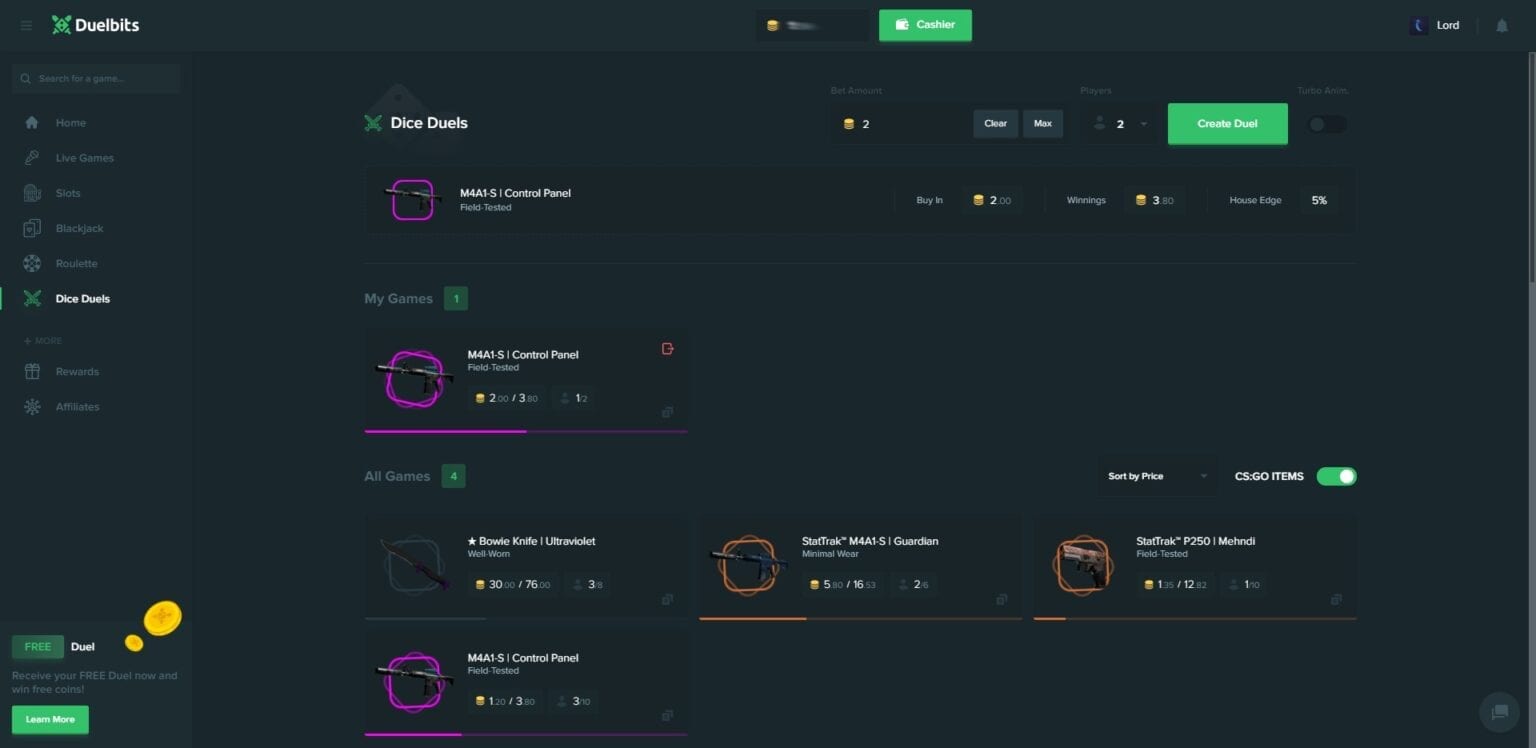1536x748 pixels.
Task: Turn off the CS:GO ITEMS toggle
Action: [x=1336, y=476]
